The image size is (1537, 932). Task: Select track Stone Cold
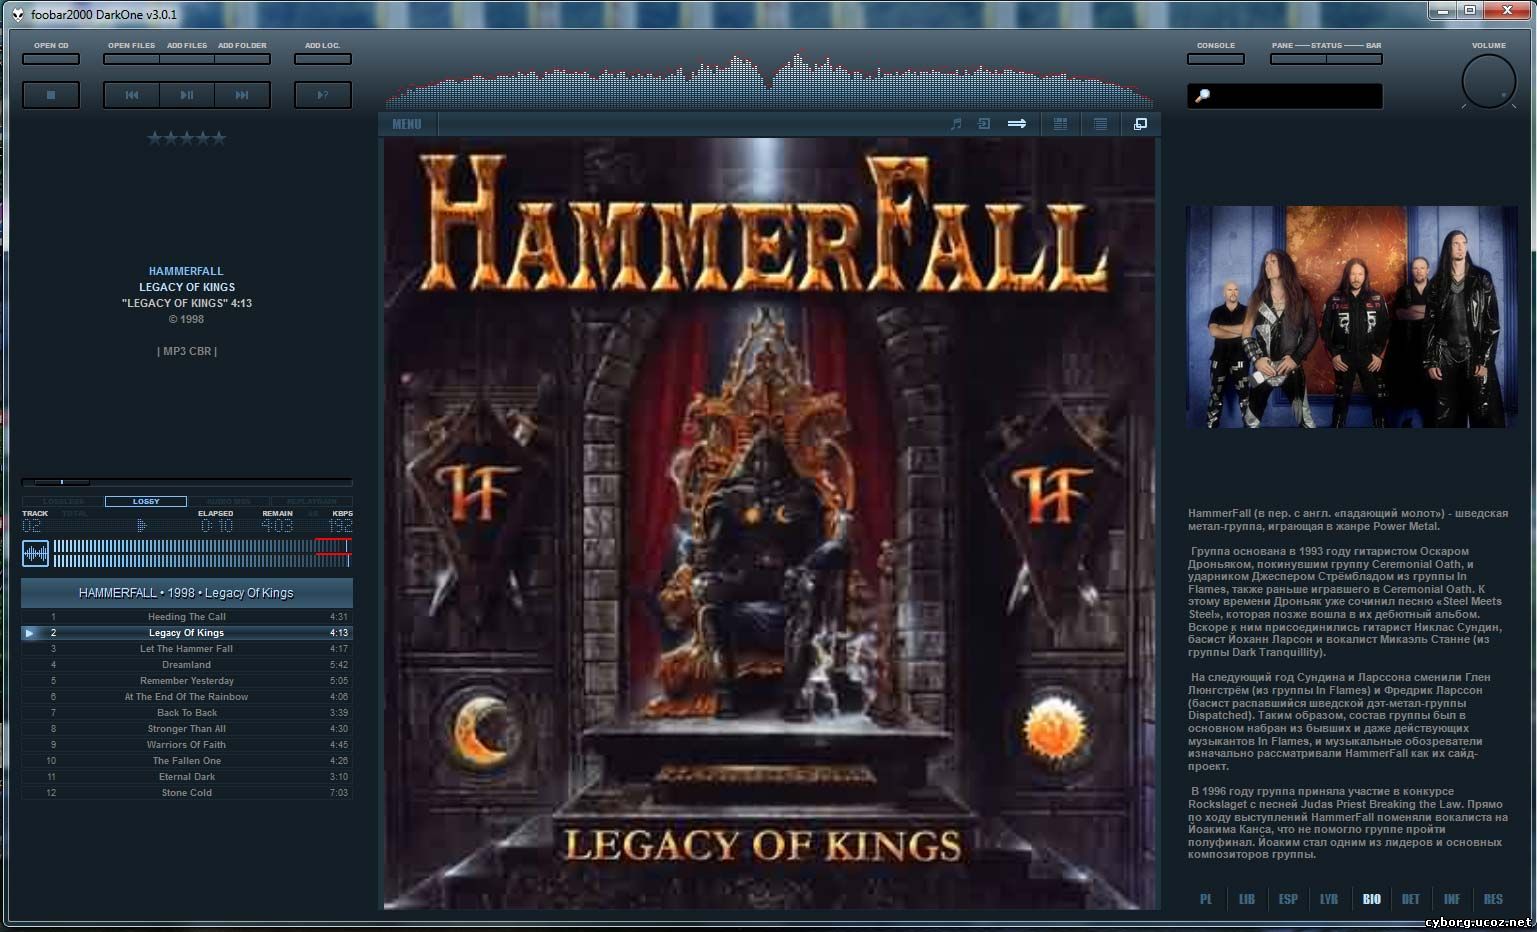coord(187,793)
